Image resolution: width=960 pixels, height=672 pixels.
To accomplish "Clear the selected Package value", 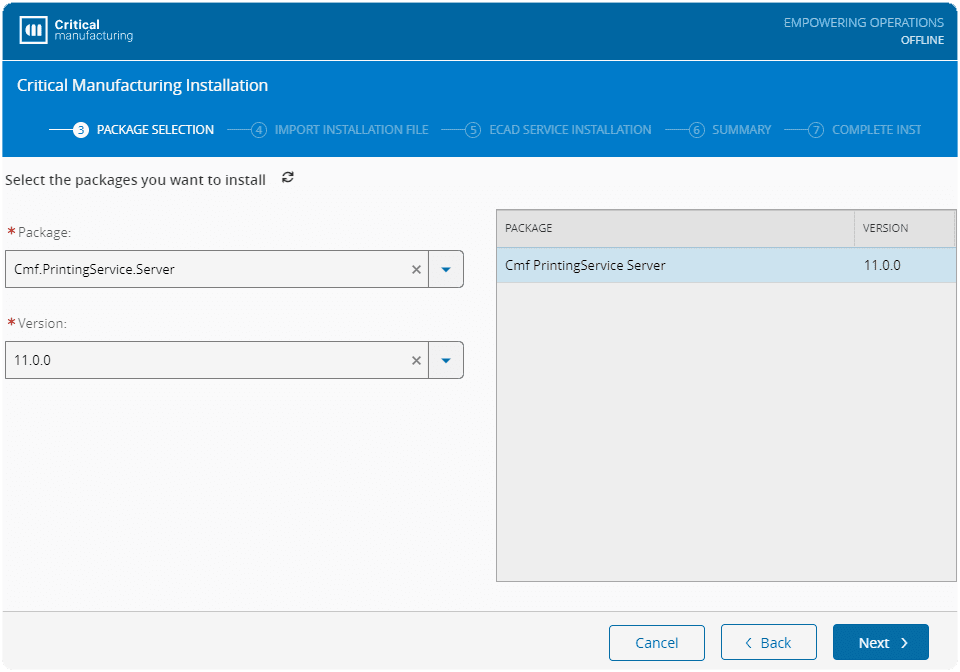I will click(x=416, y=269).
